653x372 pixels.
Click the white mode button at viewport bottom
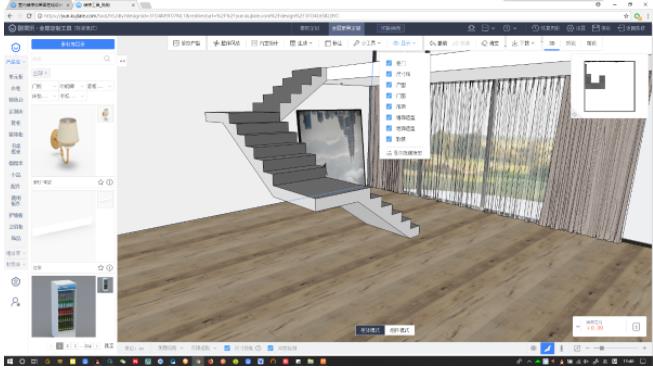click(x=399, y=330)
